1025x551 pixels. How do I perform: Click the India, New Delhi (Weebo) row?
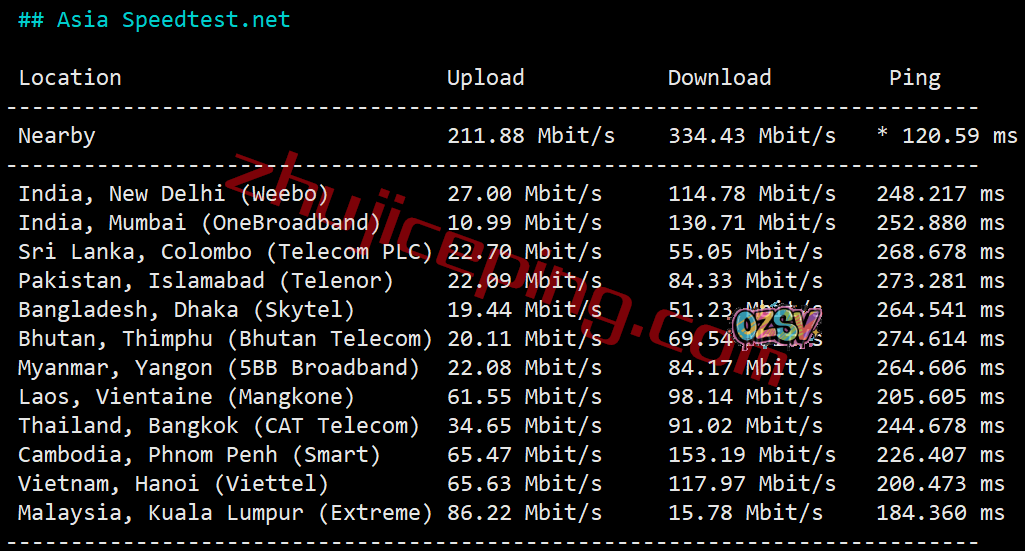tap(173, 194)
